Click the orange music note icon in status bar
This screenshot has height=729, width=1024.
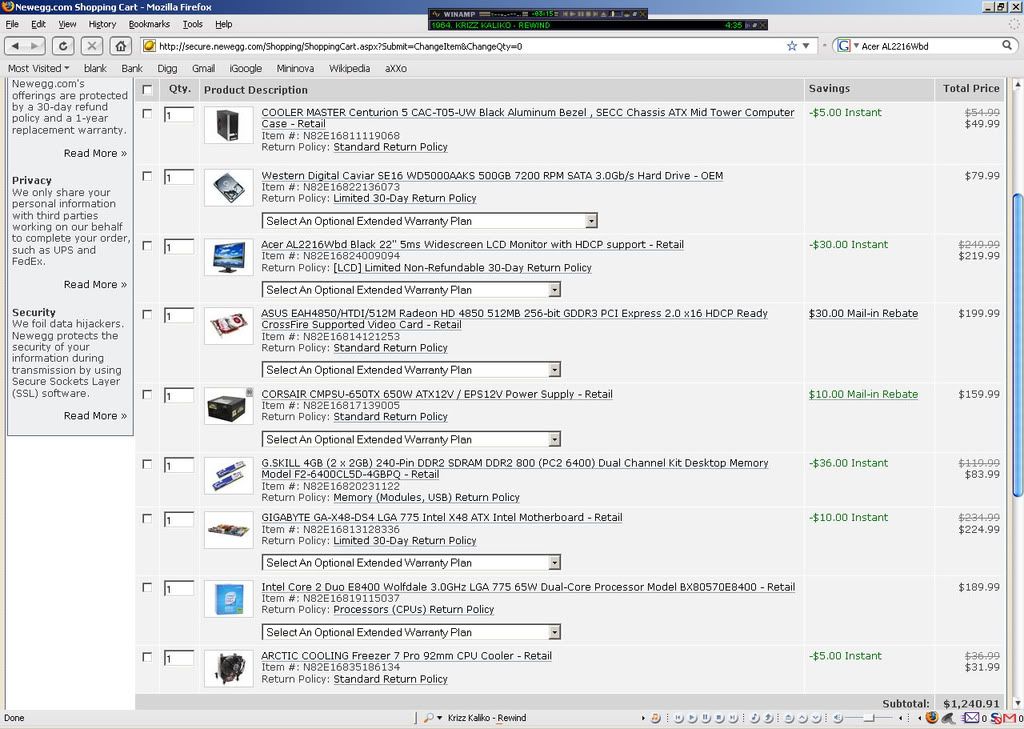[x=656, y=719]
